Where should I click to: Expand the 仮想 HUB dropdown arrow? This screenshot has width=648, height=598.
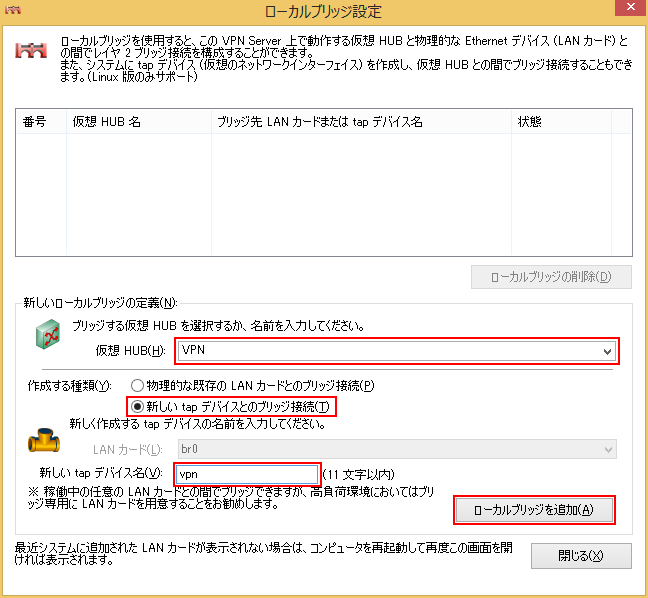607,351
